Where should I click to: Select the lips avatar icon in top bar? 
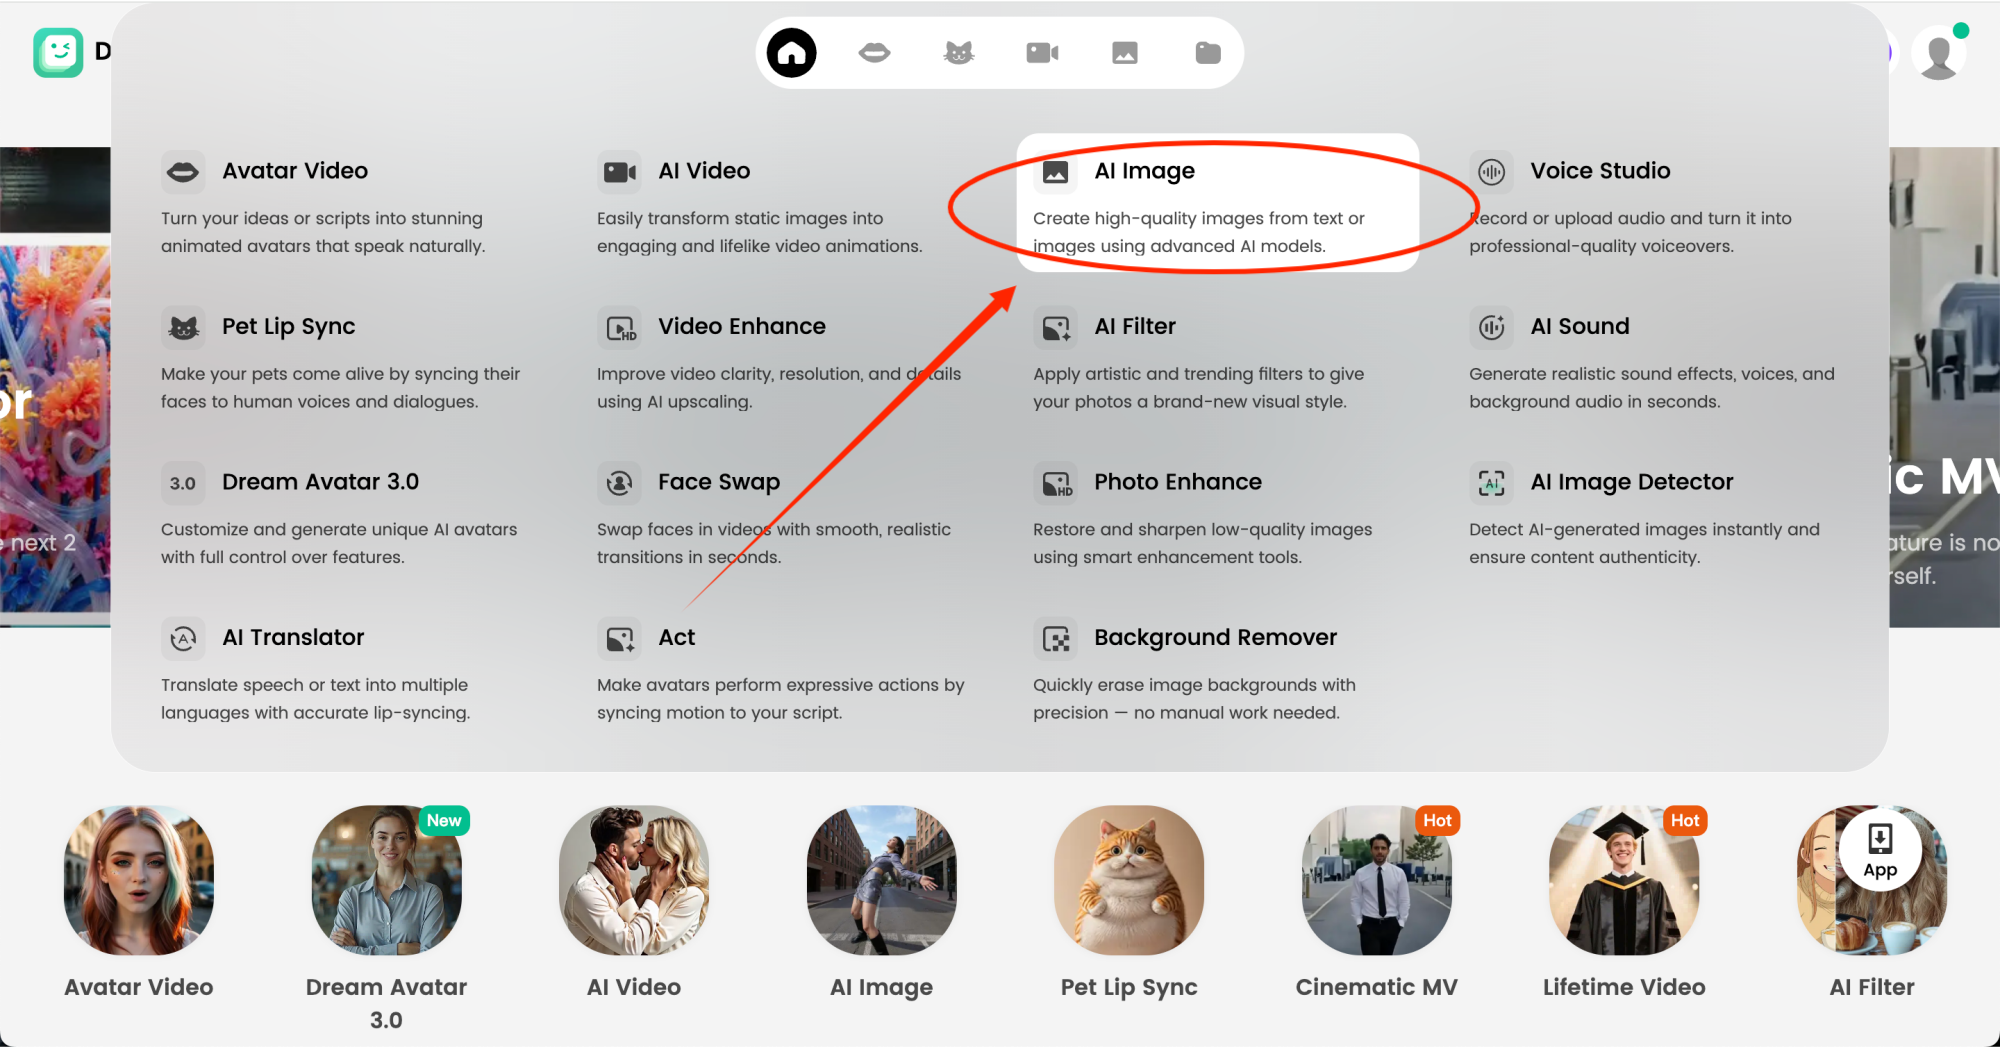click(x=874, y=53)
